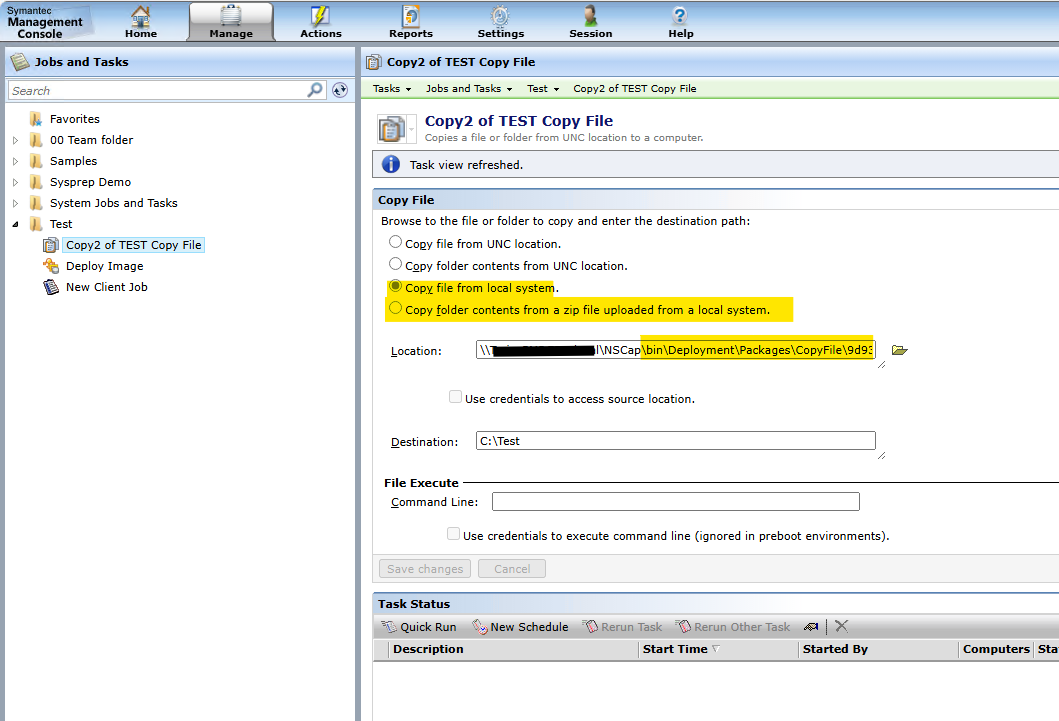Click Quick Run in Task Status
This screenshot has width=1059, height=721.
(x=419, y=626)
